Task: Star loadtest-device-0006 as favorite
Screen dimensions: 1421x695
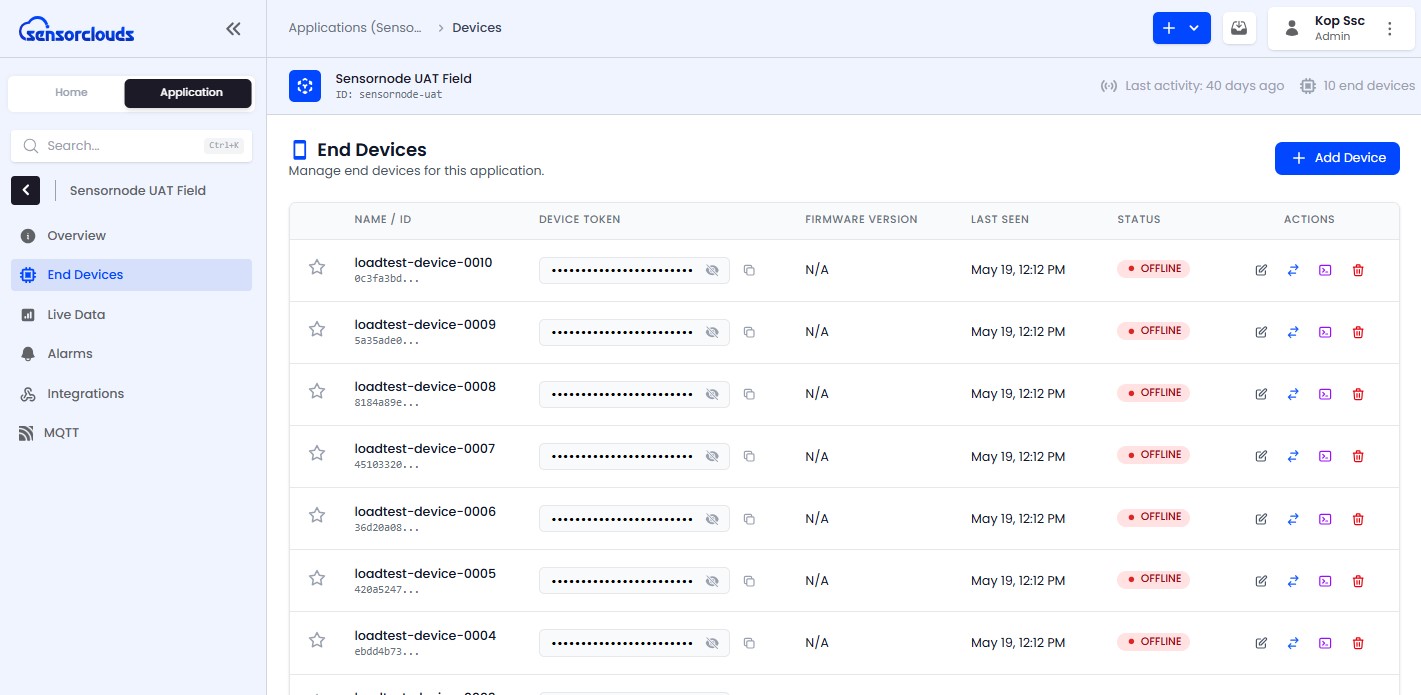Action: coord(317,515)
